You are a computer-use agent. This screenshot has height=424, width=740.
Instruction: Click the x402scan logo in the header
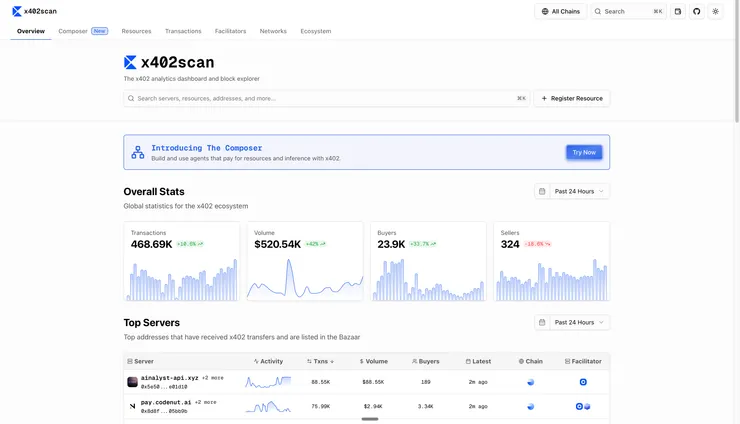(x=34, y=11)
